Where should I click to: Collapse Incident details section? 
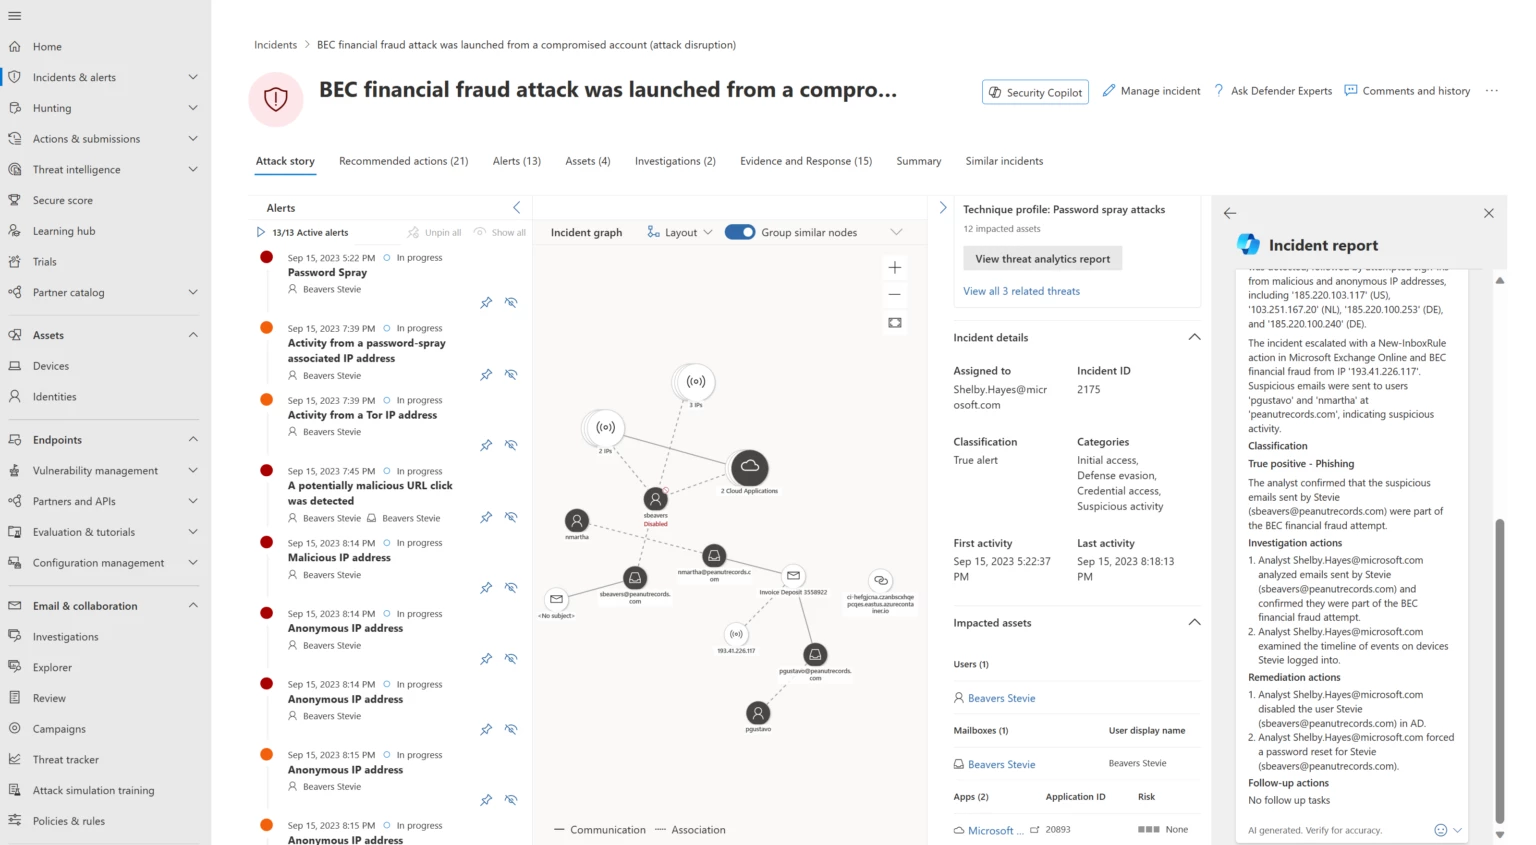[x=1194, y=337]
